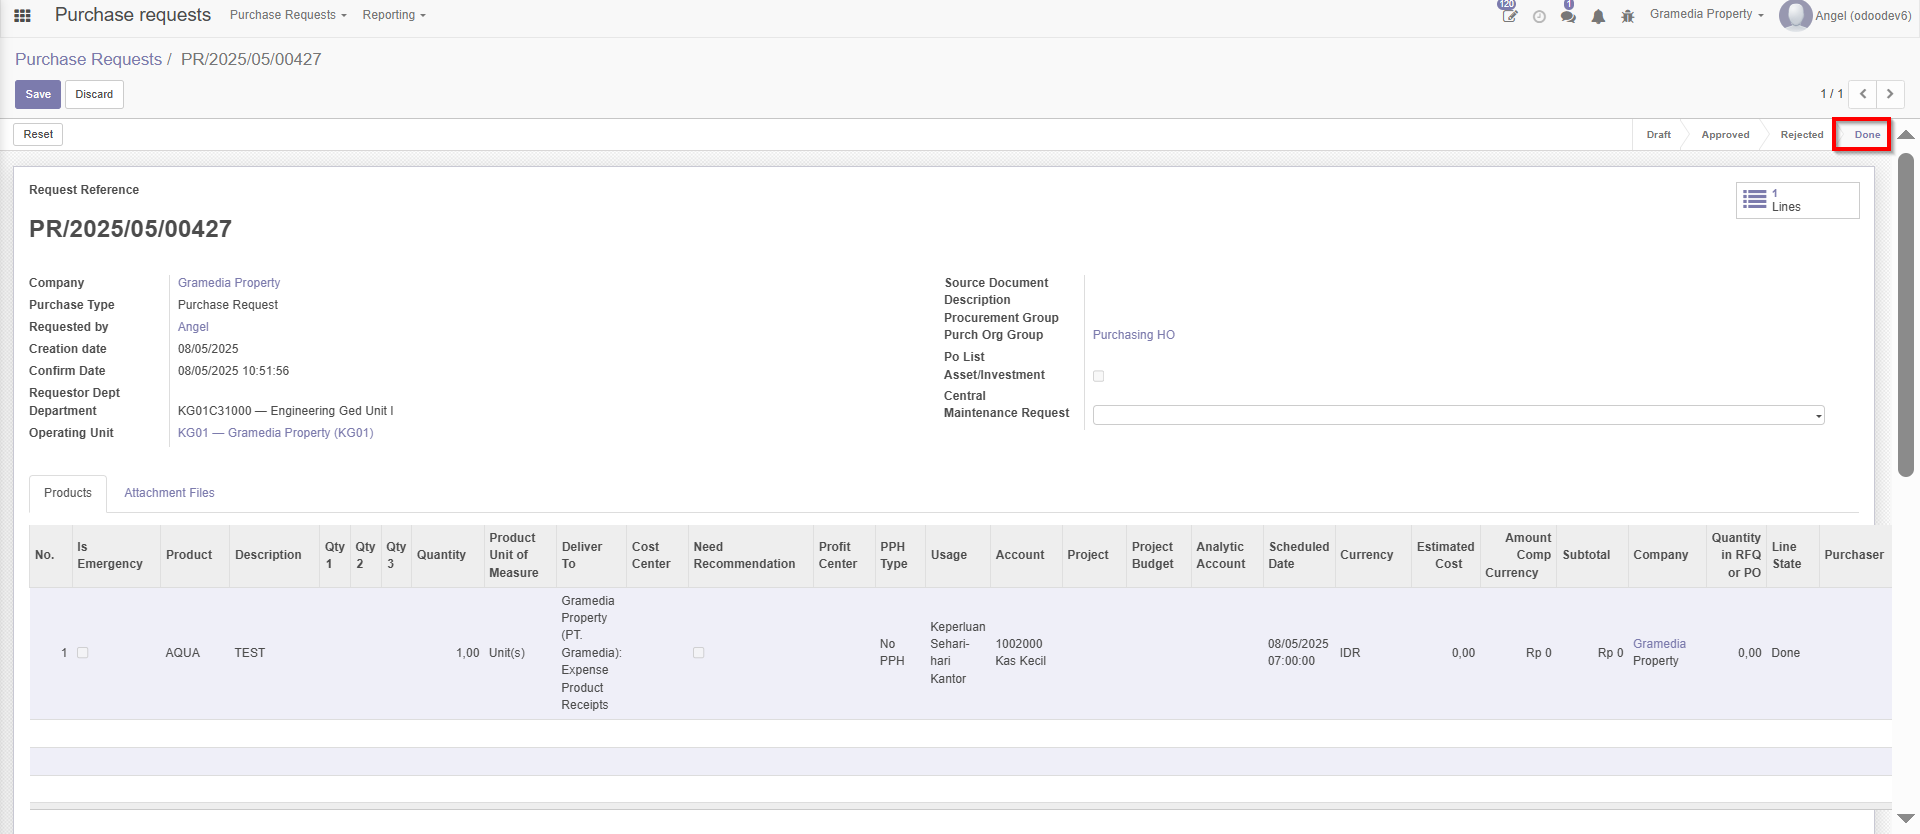The height and width of the screenshot is (834, 1920).
Task: Select the Done status stage
Action: pyautogui.click(x=1866, y=135)
